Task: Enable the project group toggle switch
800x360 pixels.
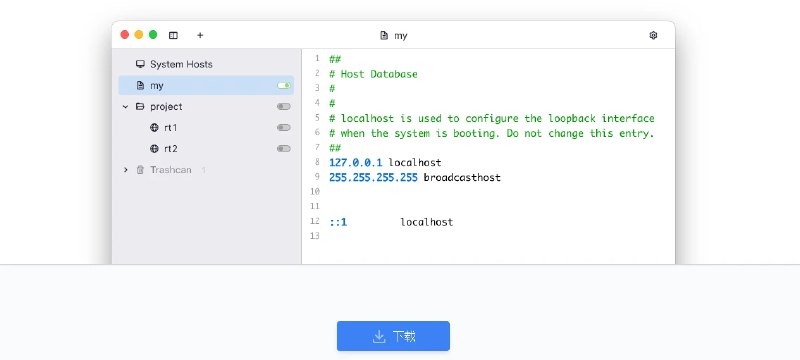Action: pos(284,107)
